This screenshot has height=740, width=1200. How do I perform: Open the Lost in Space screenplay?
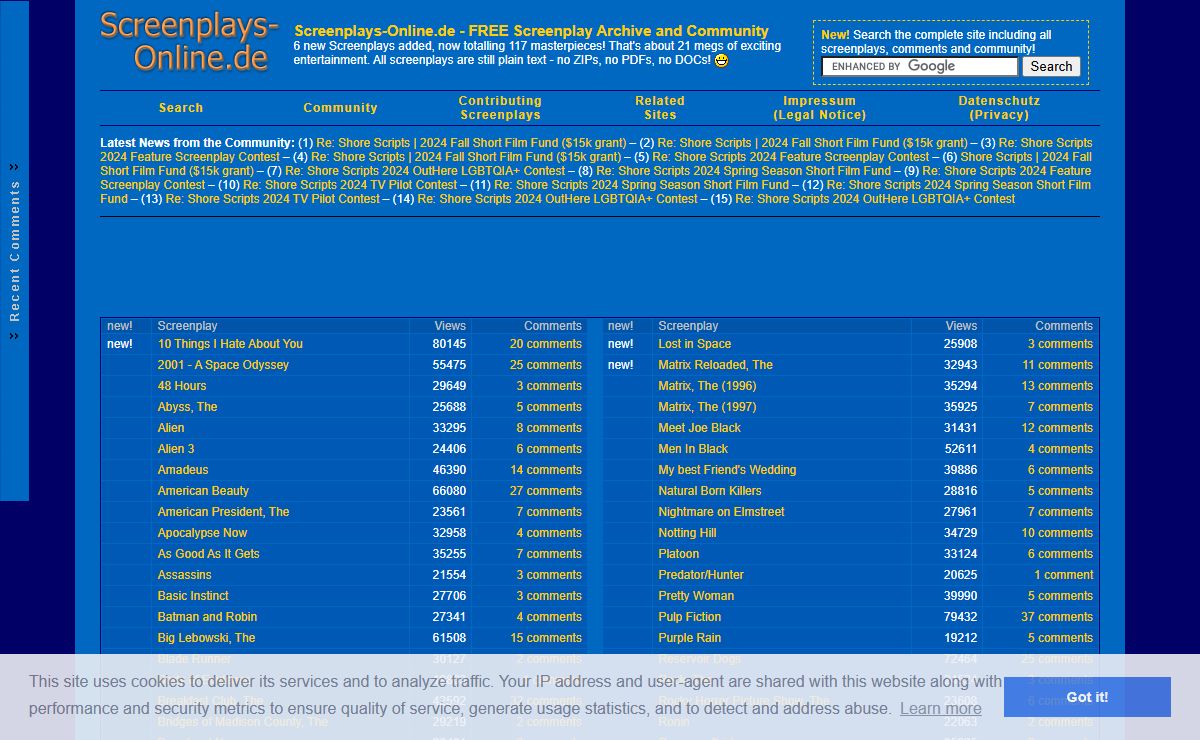click(694, 344)
